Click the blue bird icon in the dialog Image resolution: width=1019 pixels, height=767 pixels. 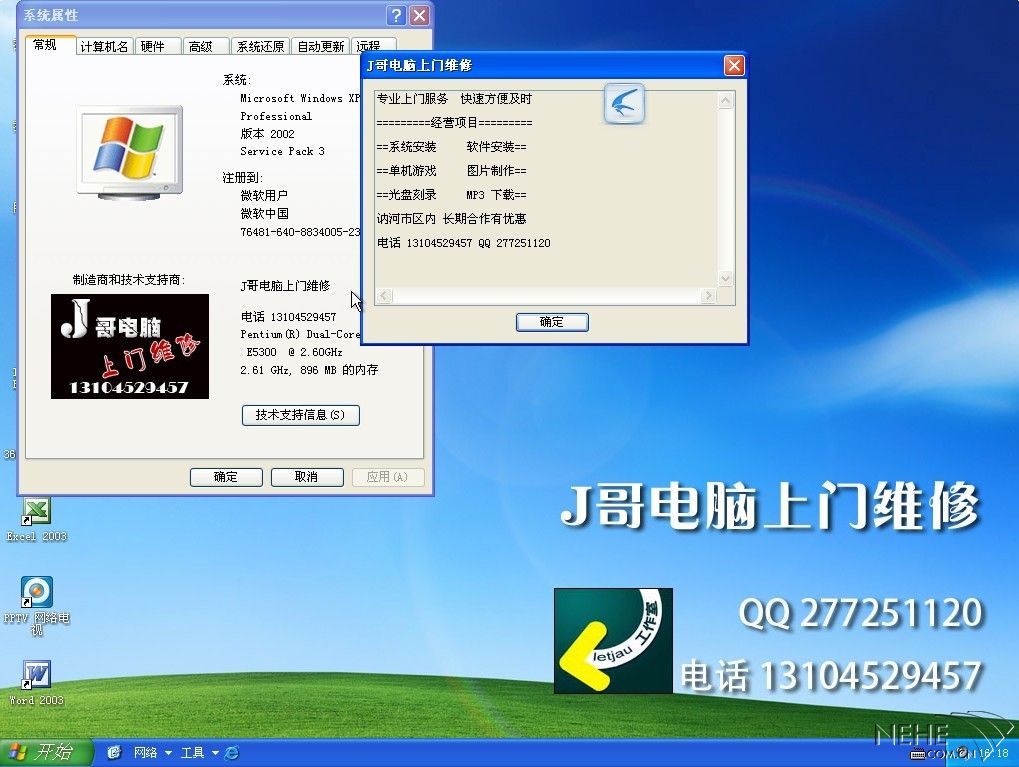[x=624, y=103]
